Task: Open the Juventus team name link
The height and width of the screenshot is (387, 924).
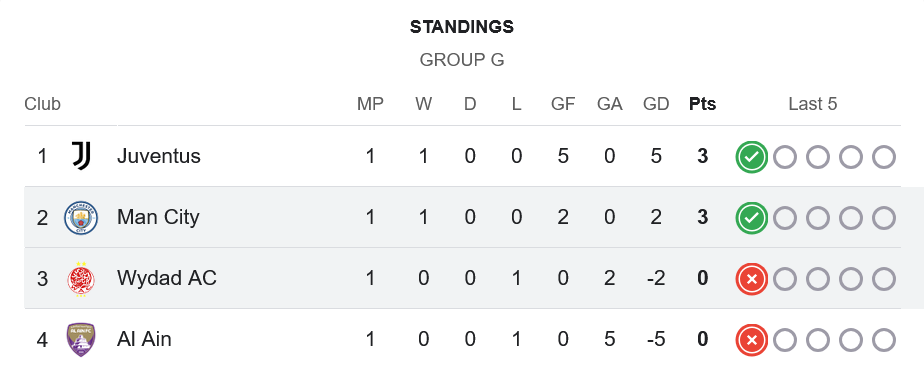Action: click(159, 156)
